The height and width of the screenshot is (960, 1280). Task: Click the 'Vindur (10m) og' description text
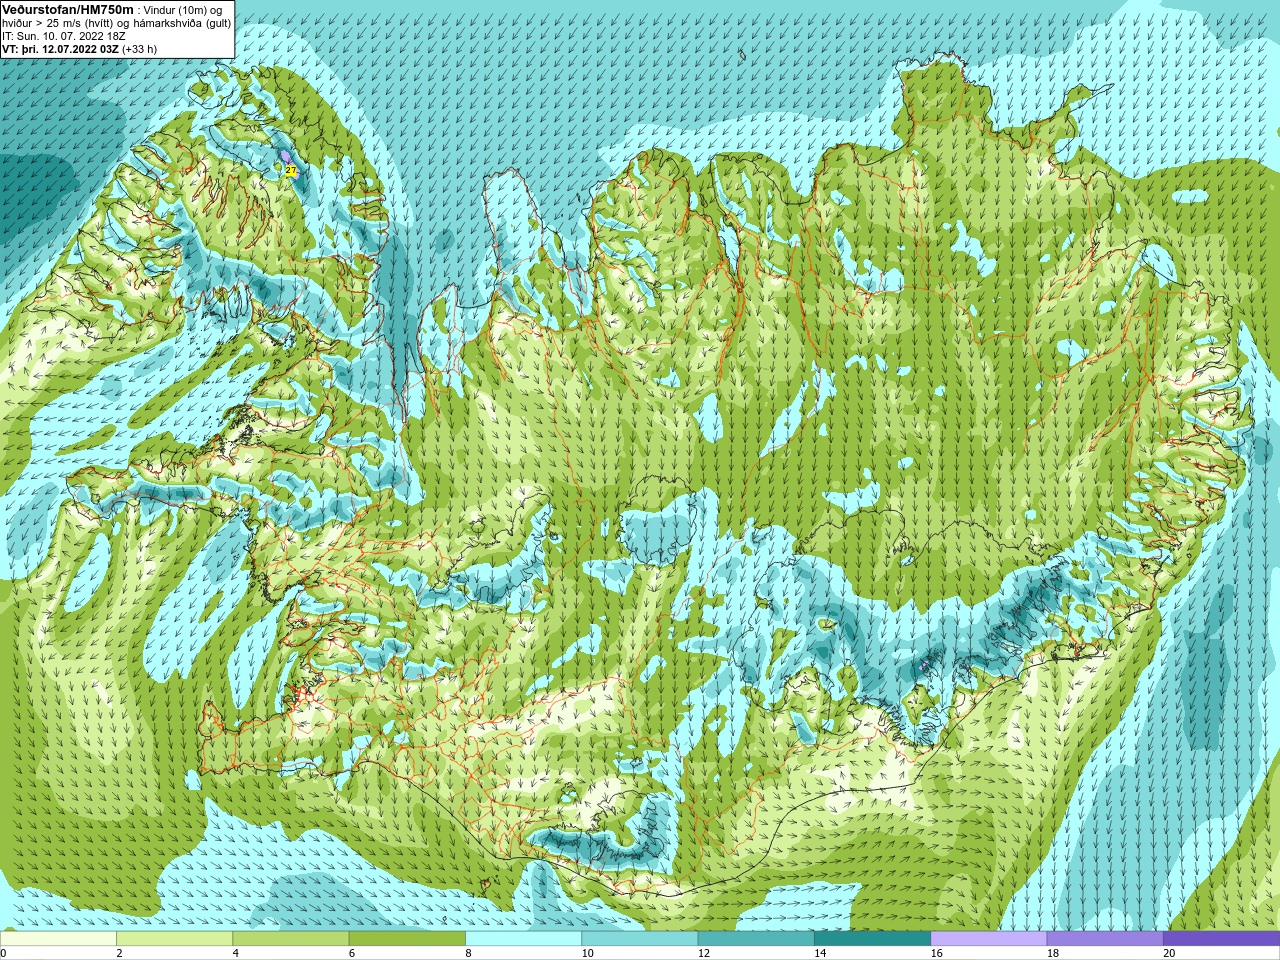tap(184, 9)
